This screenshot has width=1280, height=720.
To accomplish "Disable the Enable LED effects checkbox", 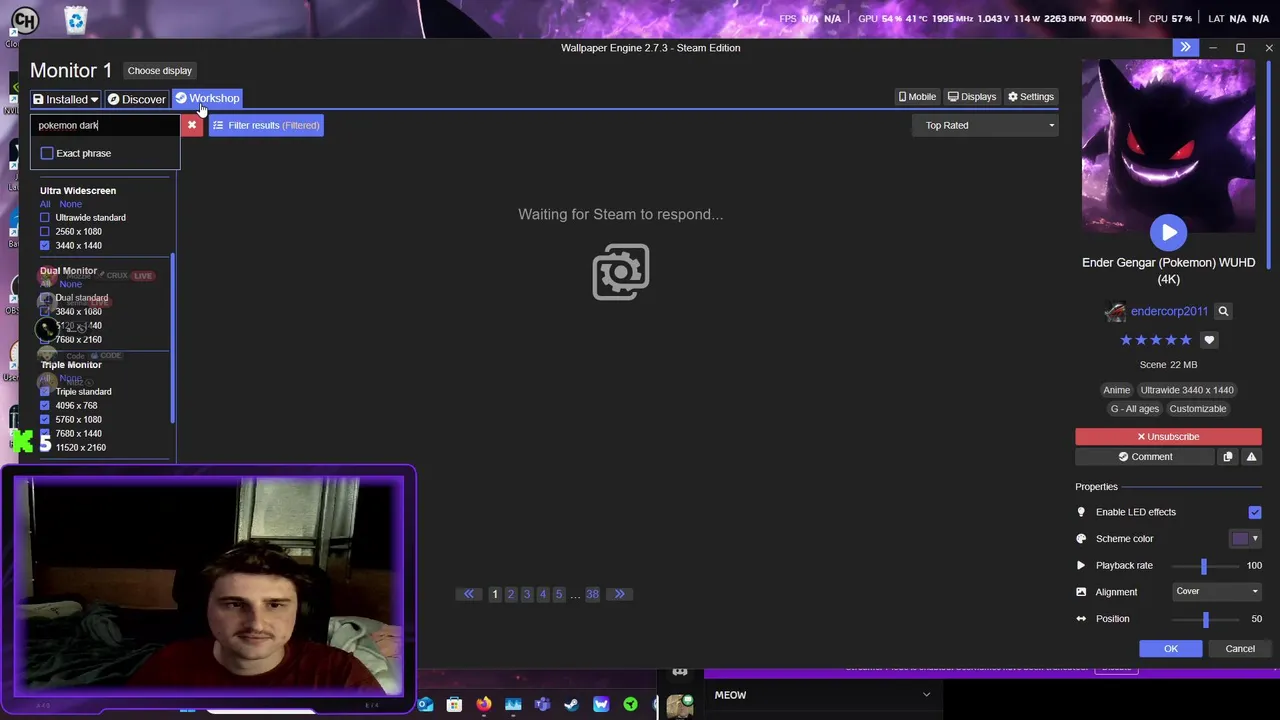I will point(1255,512).
